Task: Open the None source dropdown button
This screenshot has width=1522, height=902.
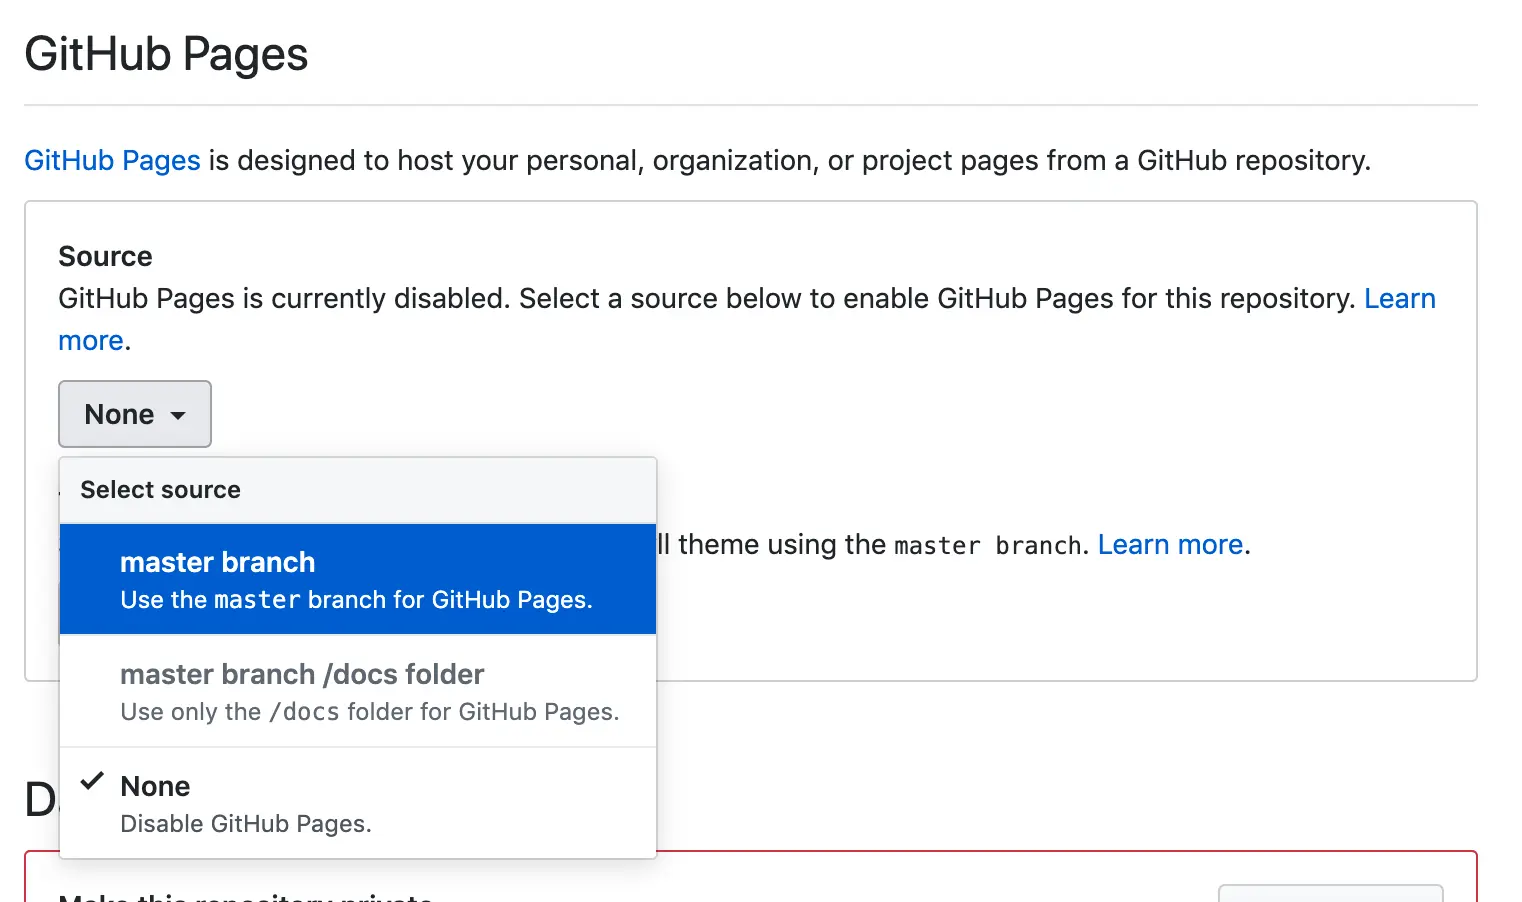Action: 135,414
